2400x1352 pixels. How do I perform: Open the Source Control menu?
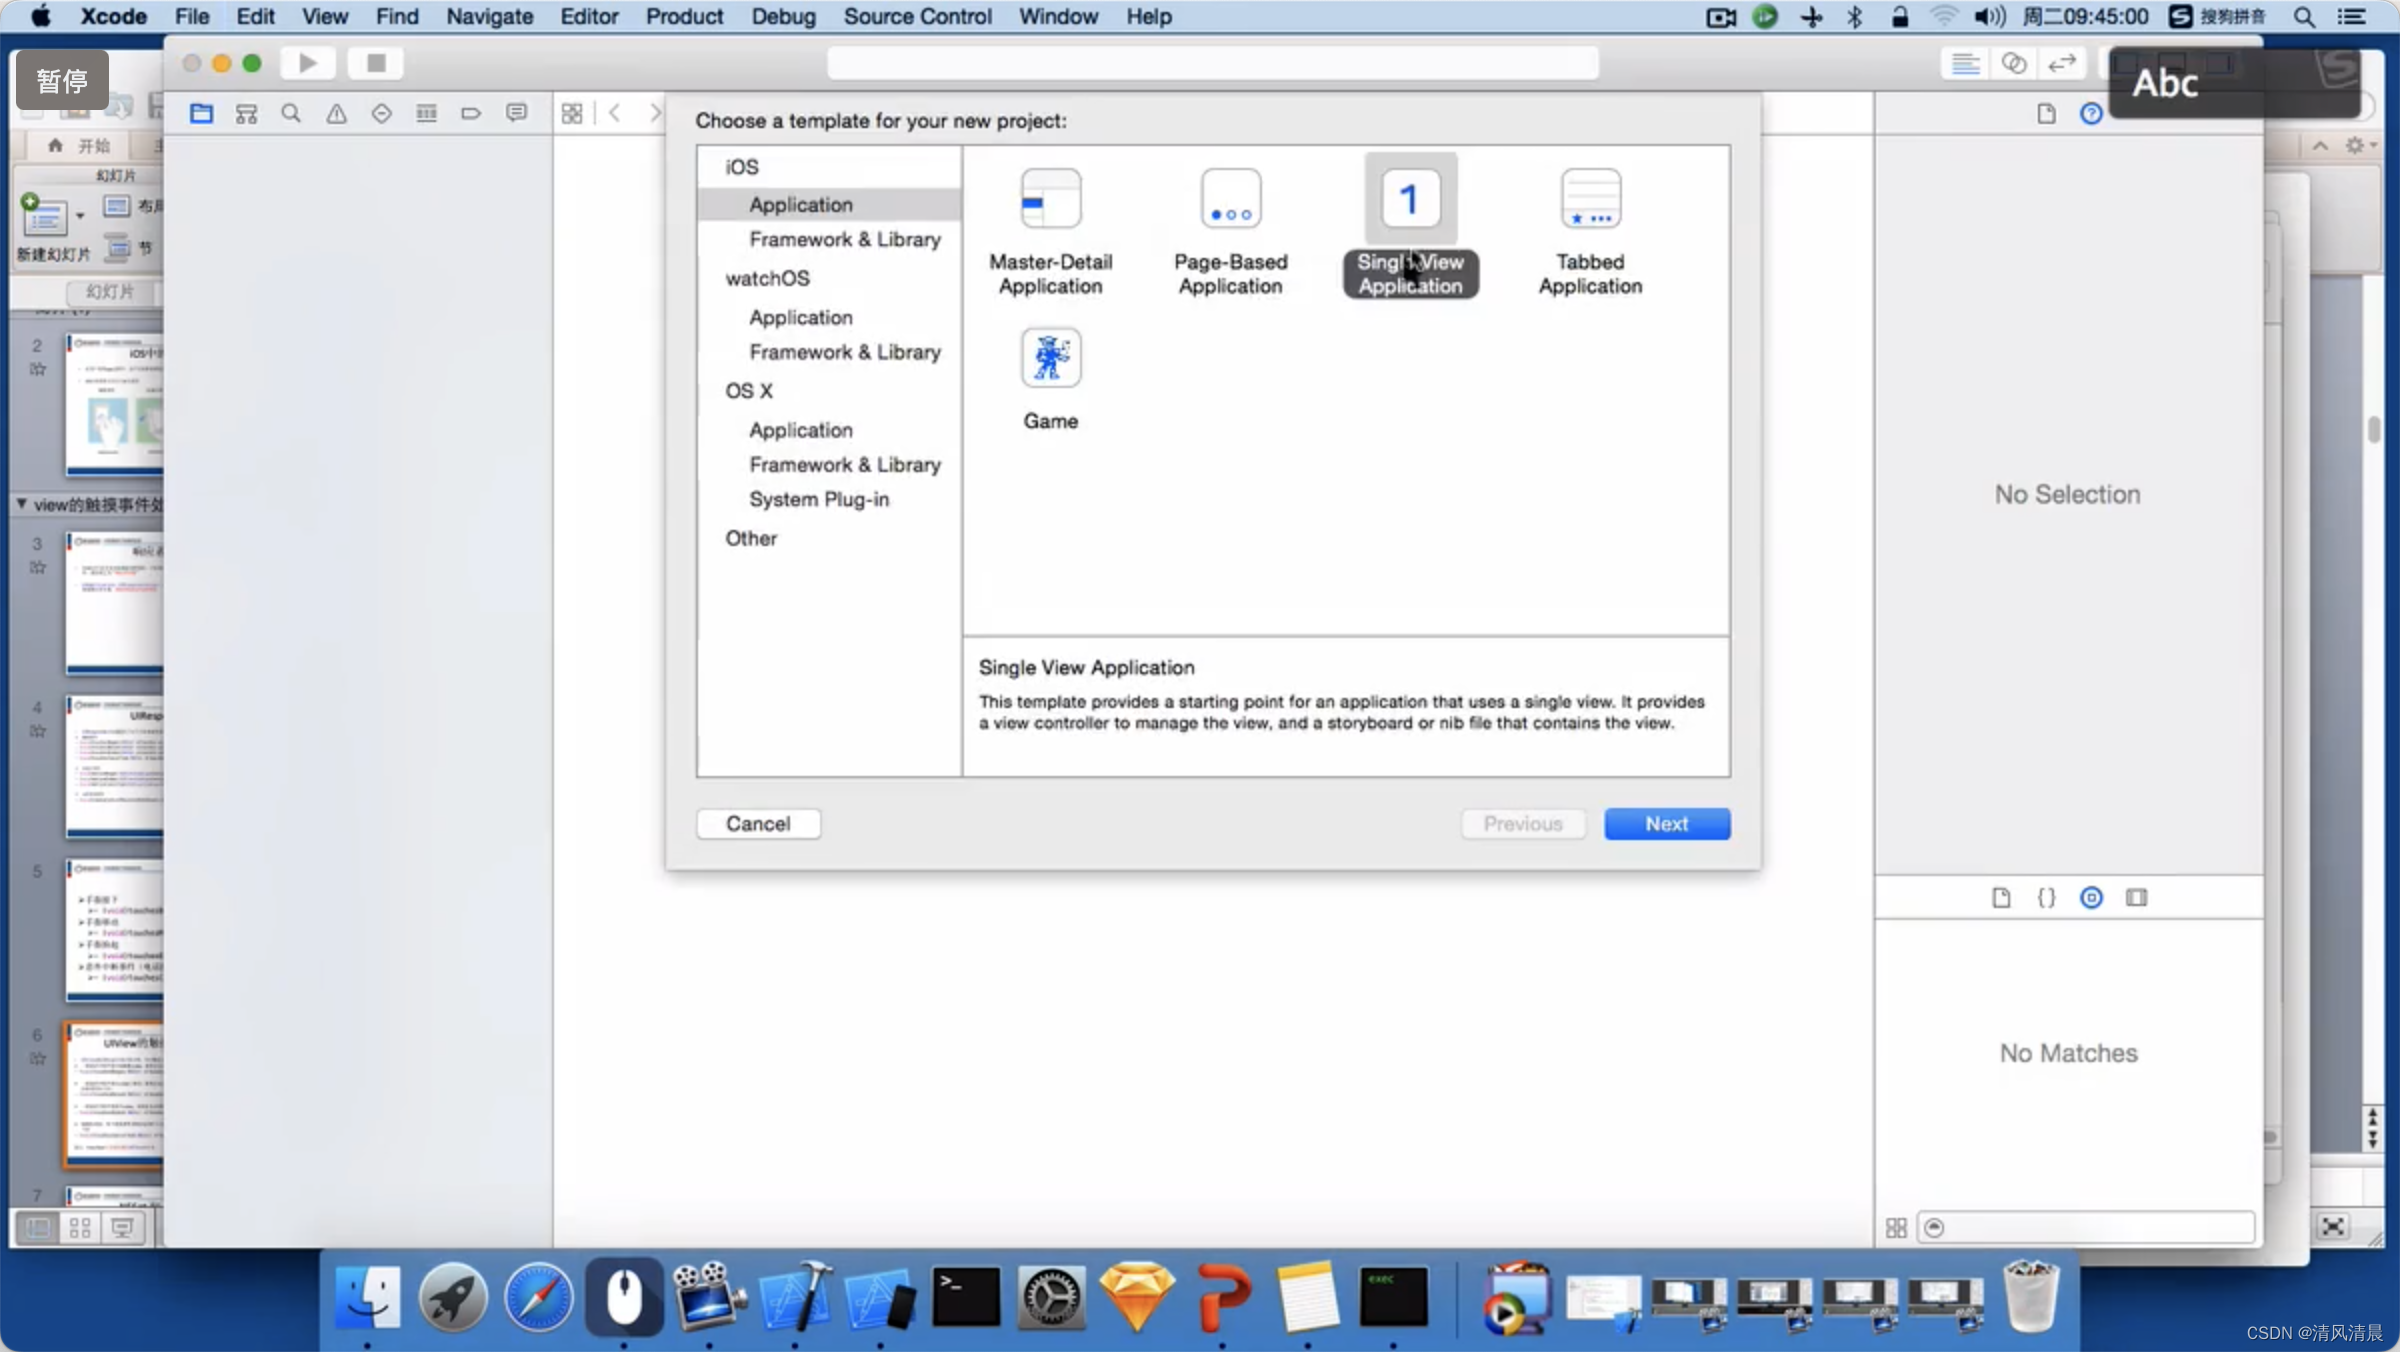(917, 16)
